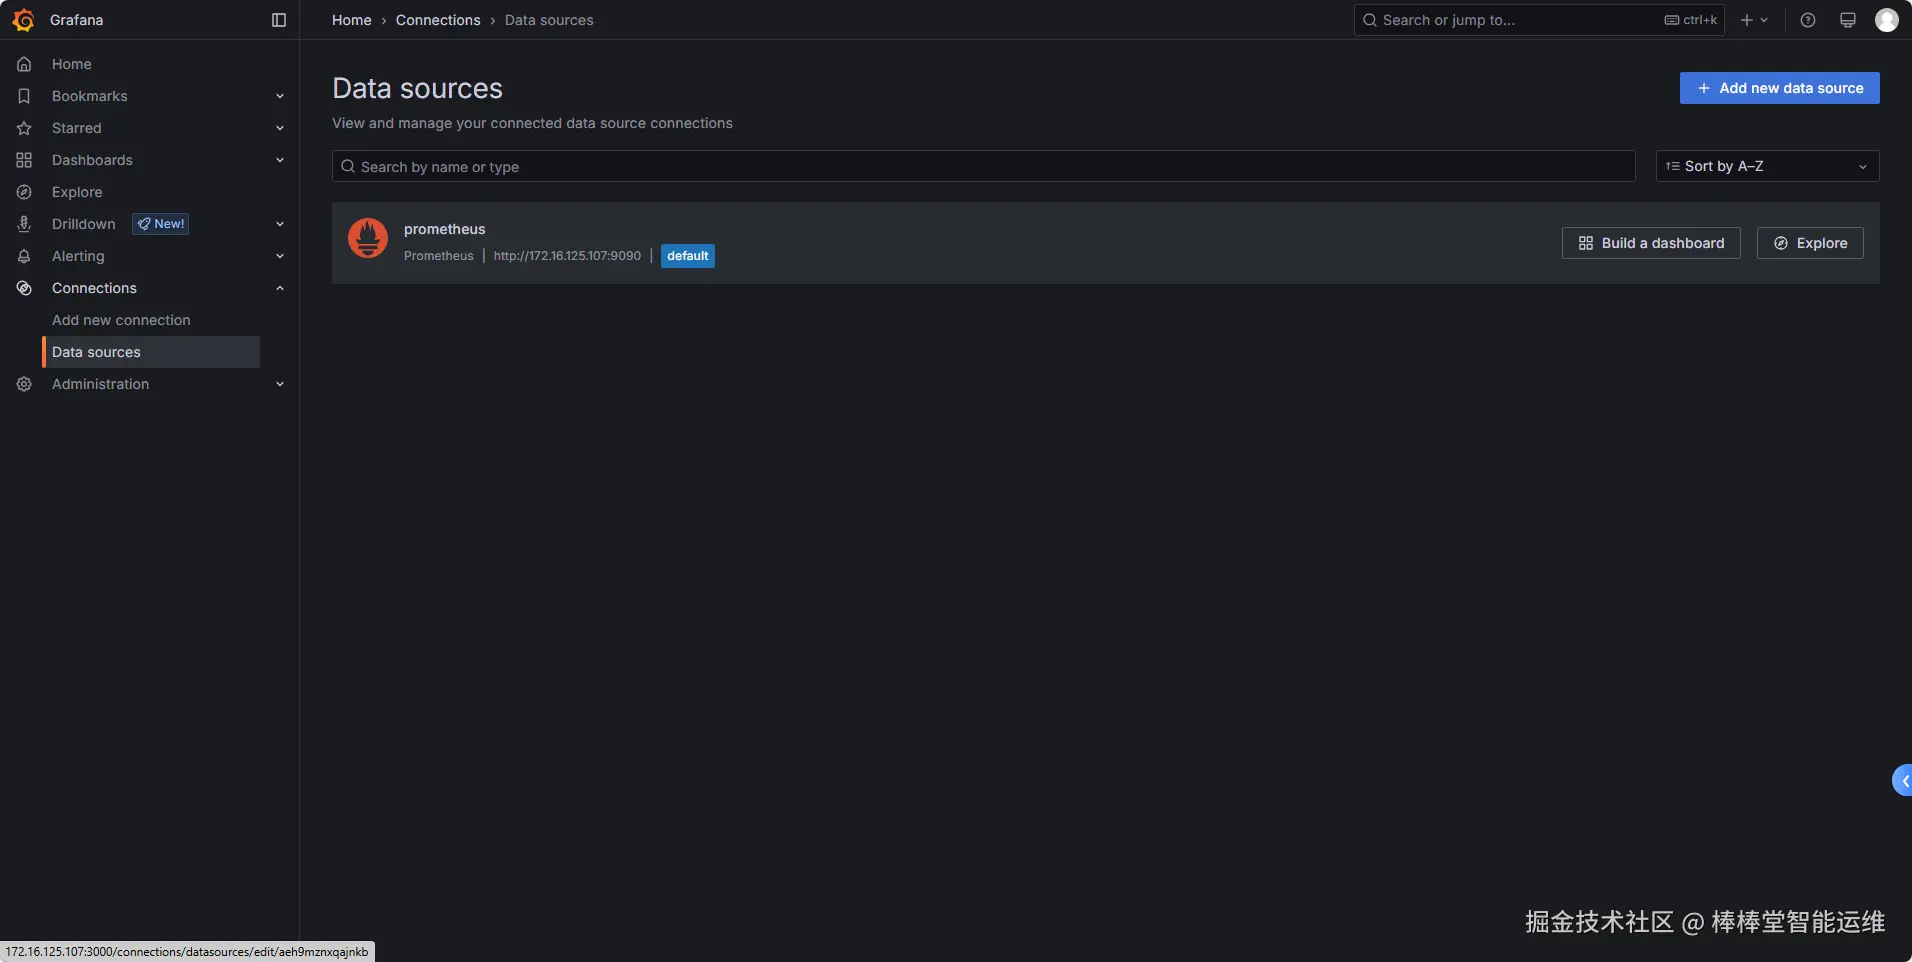
Task: Expand the Alerting section chevron
Action: click(x=280, y=256)
